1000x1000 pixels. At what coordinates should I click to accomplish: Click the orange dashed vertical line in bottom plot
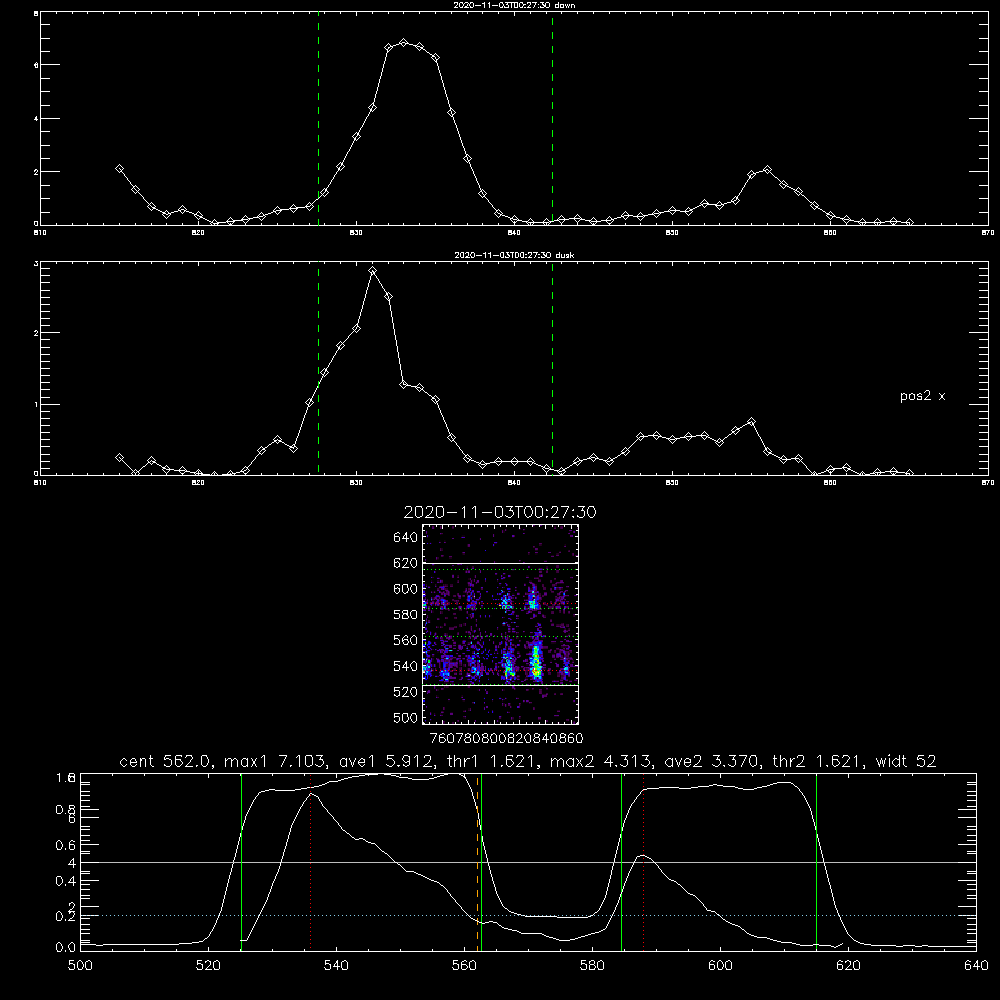[477, 862]
